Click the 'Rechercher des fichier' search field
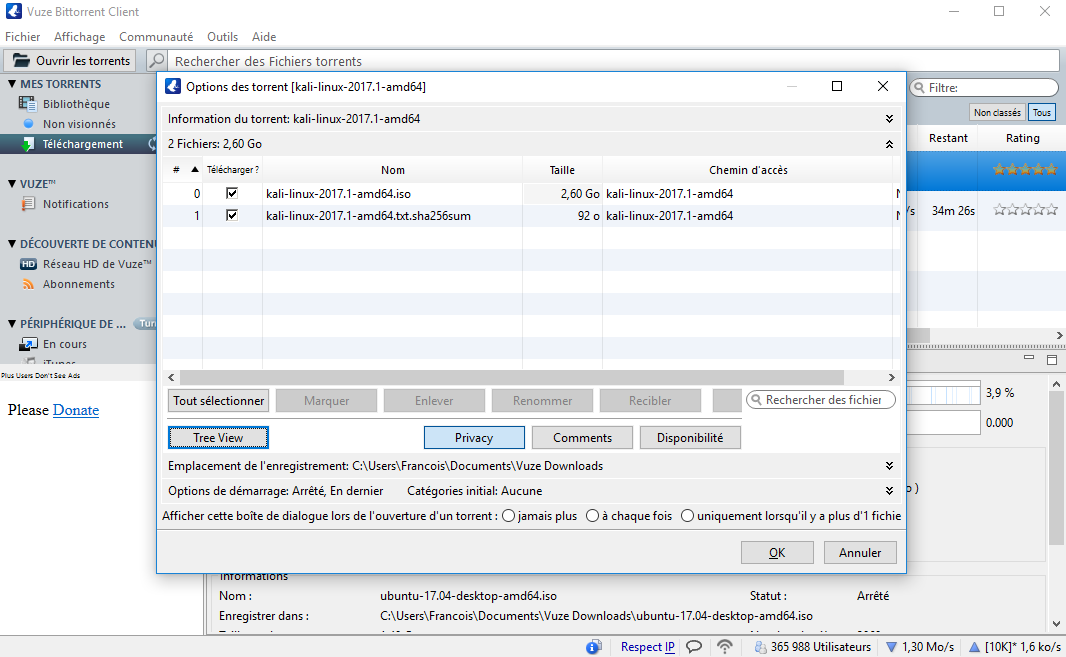 (822, 400)
